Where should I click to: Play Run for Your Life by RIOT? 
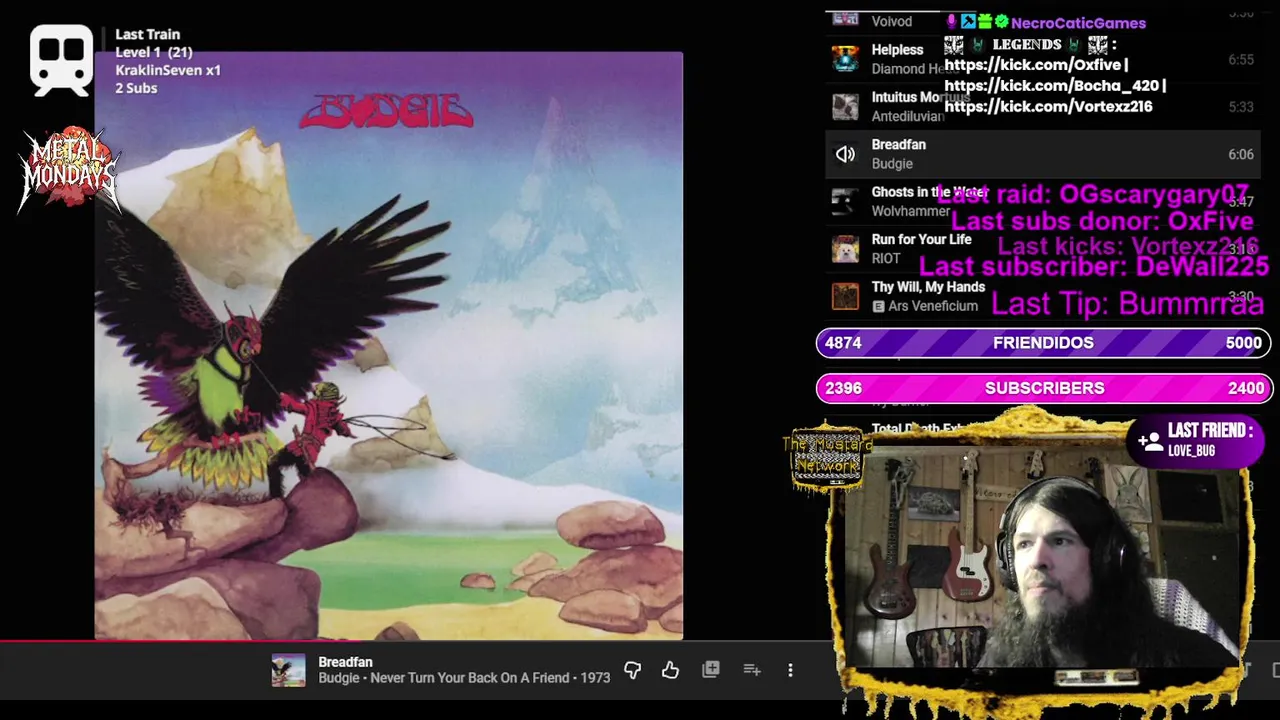point(1042,249)
